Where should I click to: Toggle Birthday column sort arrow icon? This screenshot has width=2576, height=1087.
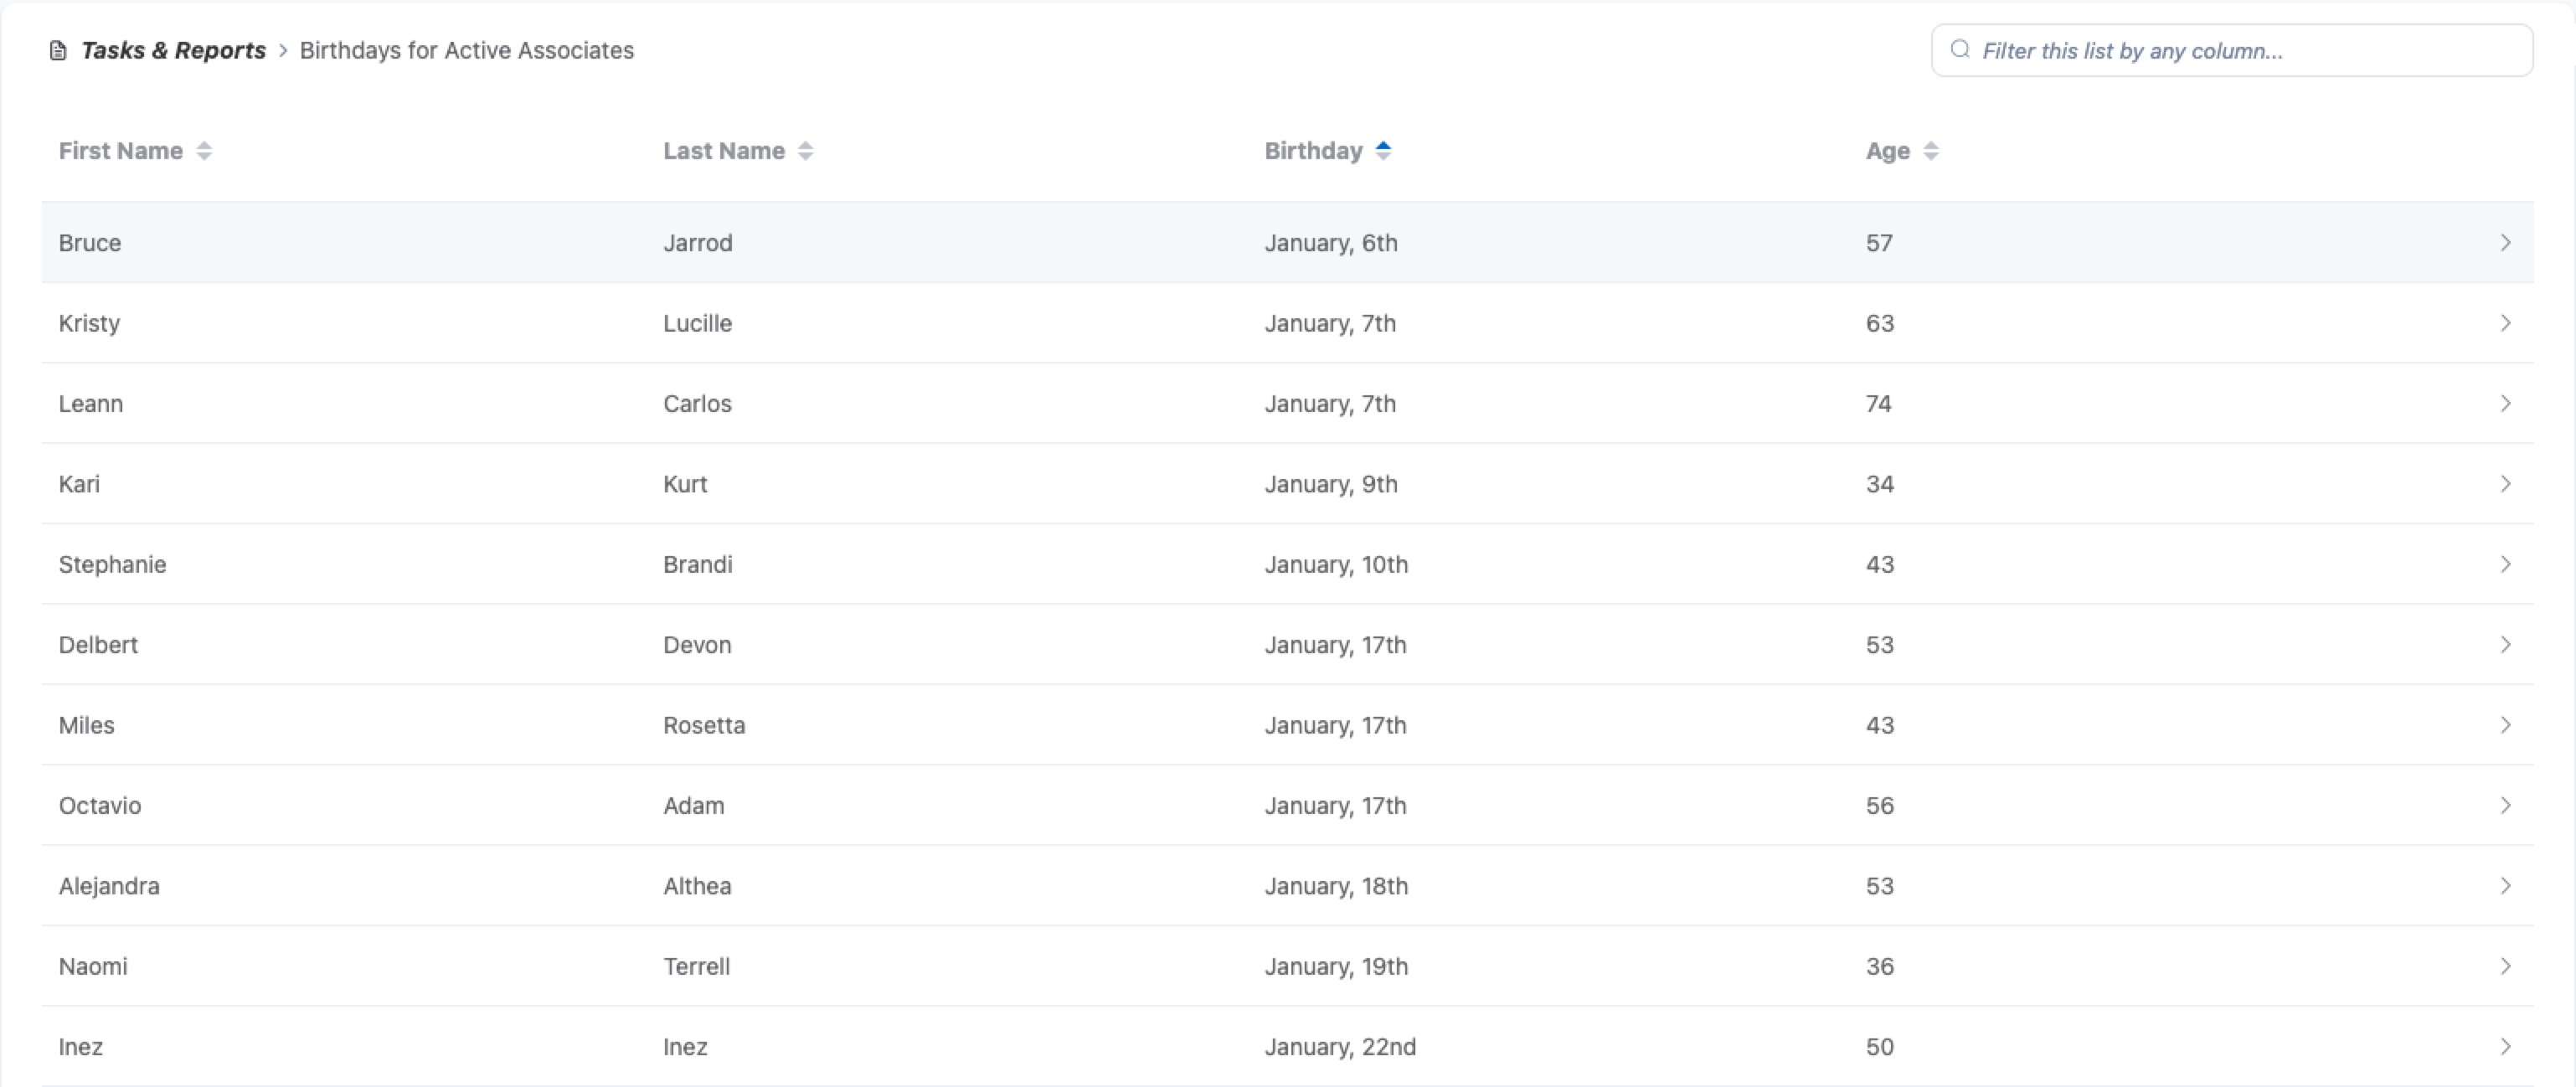point(1383,151)
